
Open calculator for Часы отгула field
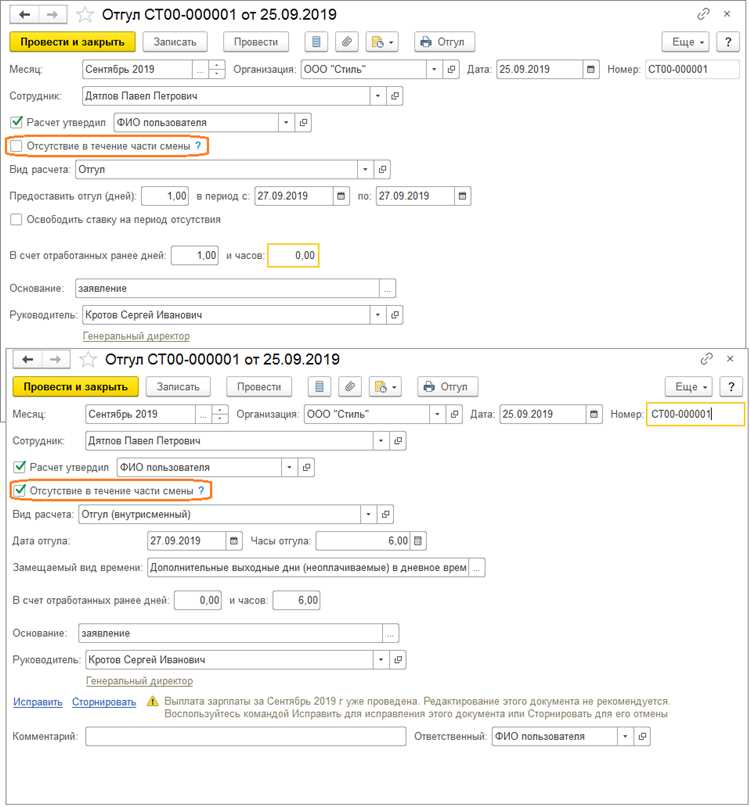point(419,541)
